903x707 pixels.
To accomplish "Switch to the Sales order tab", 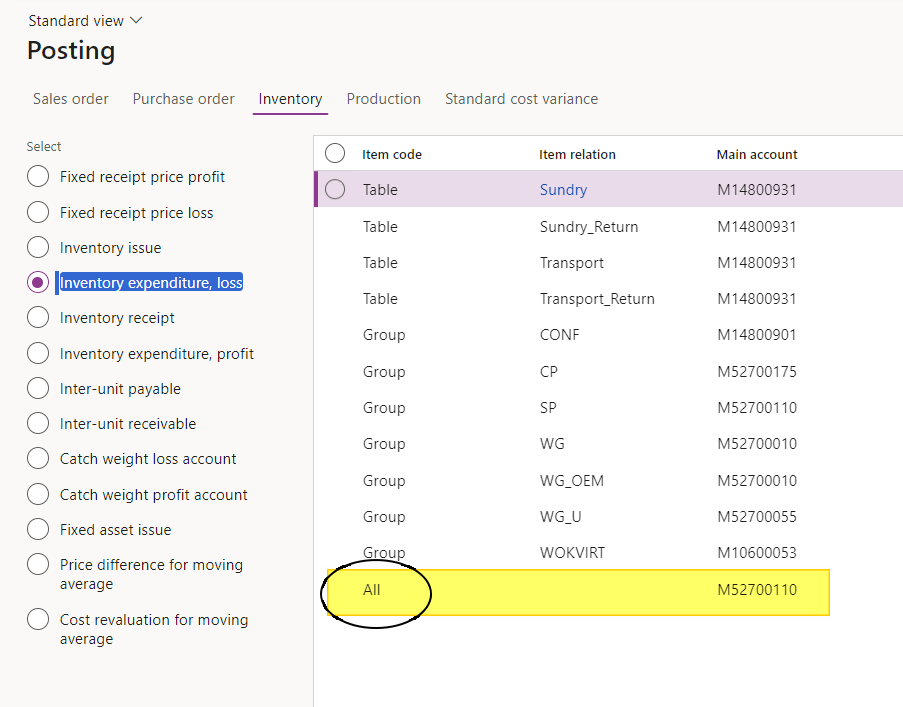I will [x=70, y=99].
